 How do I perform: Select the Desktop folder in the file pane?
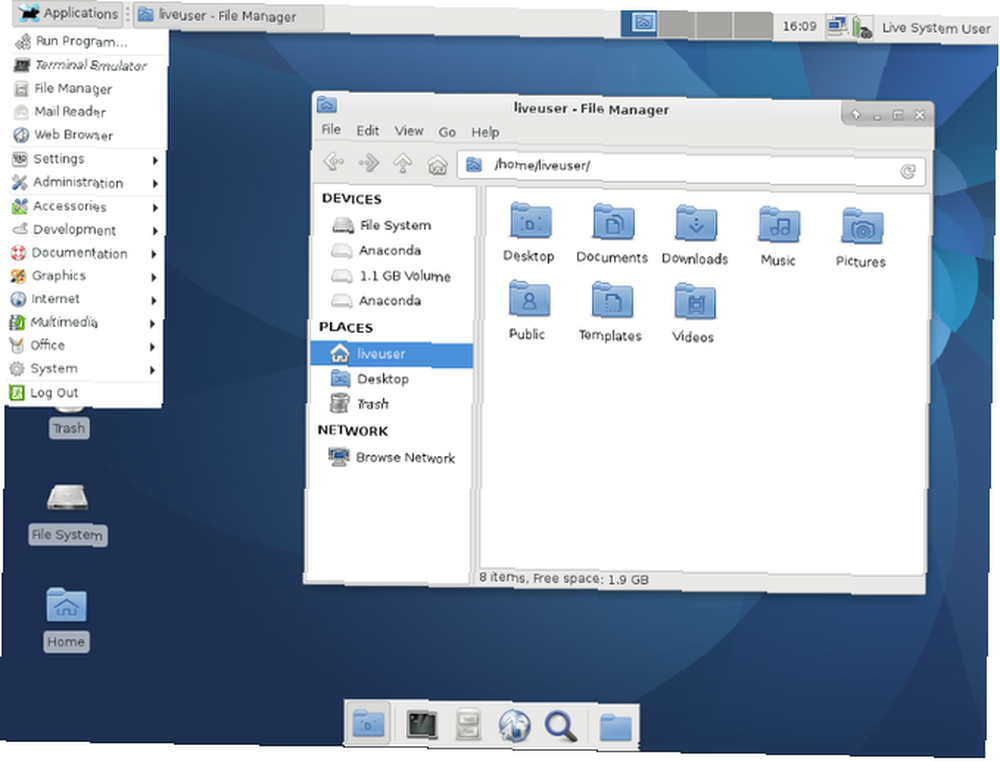(x=530, y=221)
